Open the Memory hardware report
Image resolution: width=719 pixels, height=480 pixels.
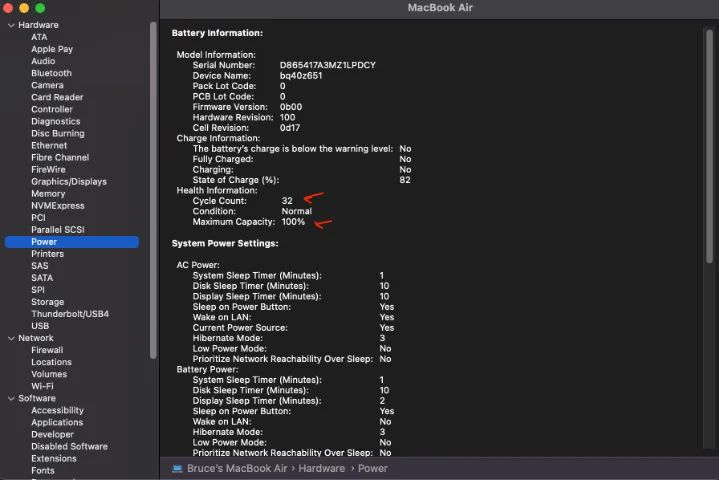[48, 193]
